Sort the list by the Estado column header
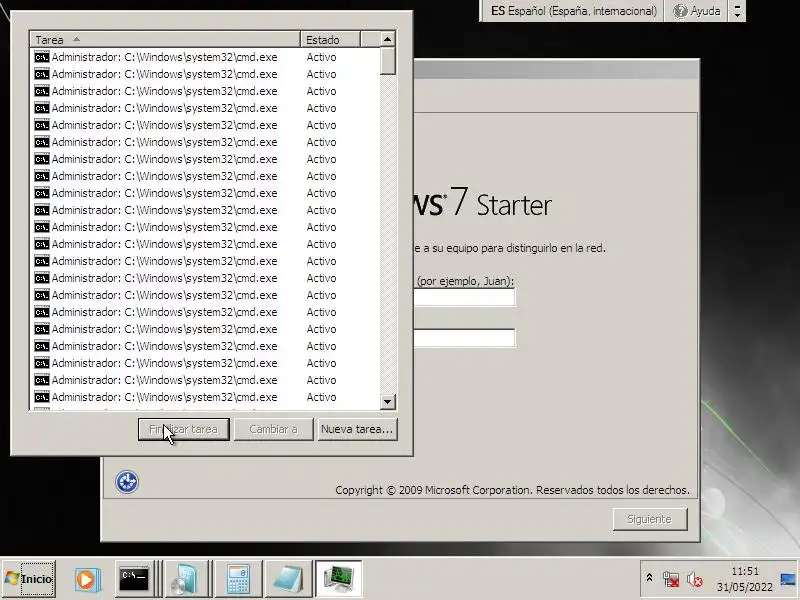 pos(331,40)
